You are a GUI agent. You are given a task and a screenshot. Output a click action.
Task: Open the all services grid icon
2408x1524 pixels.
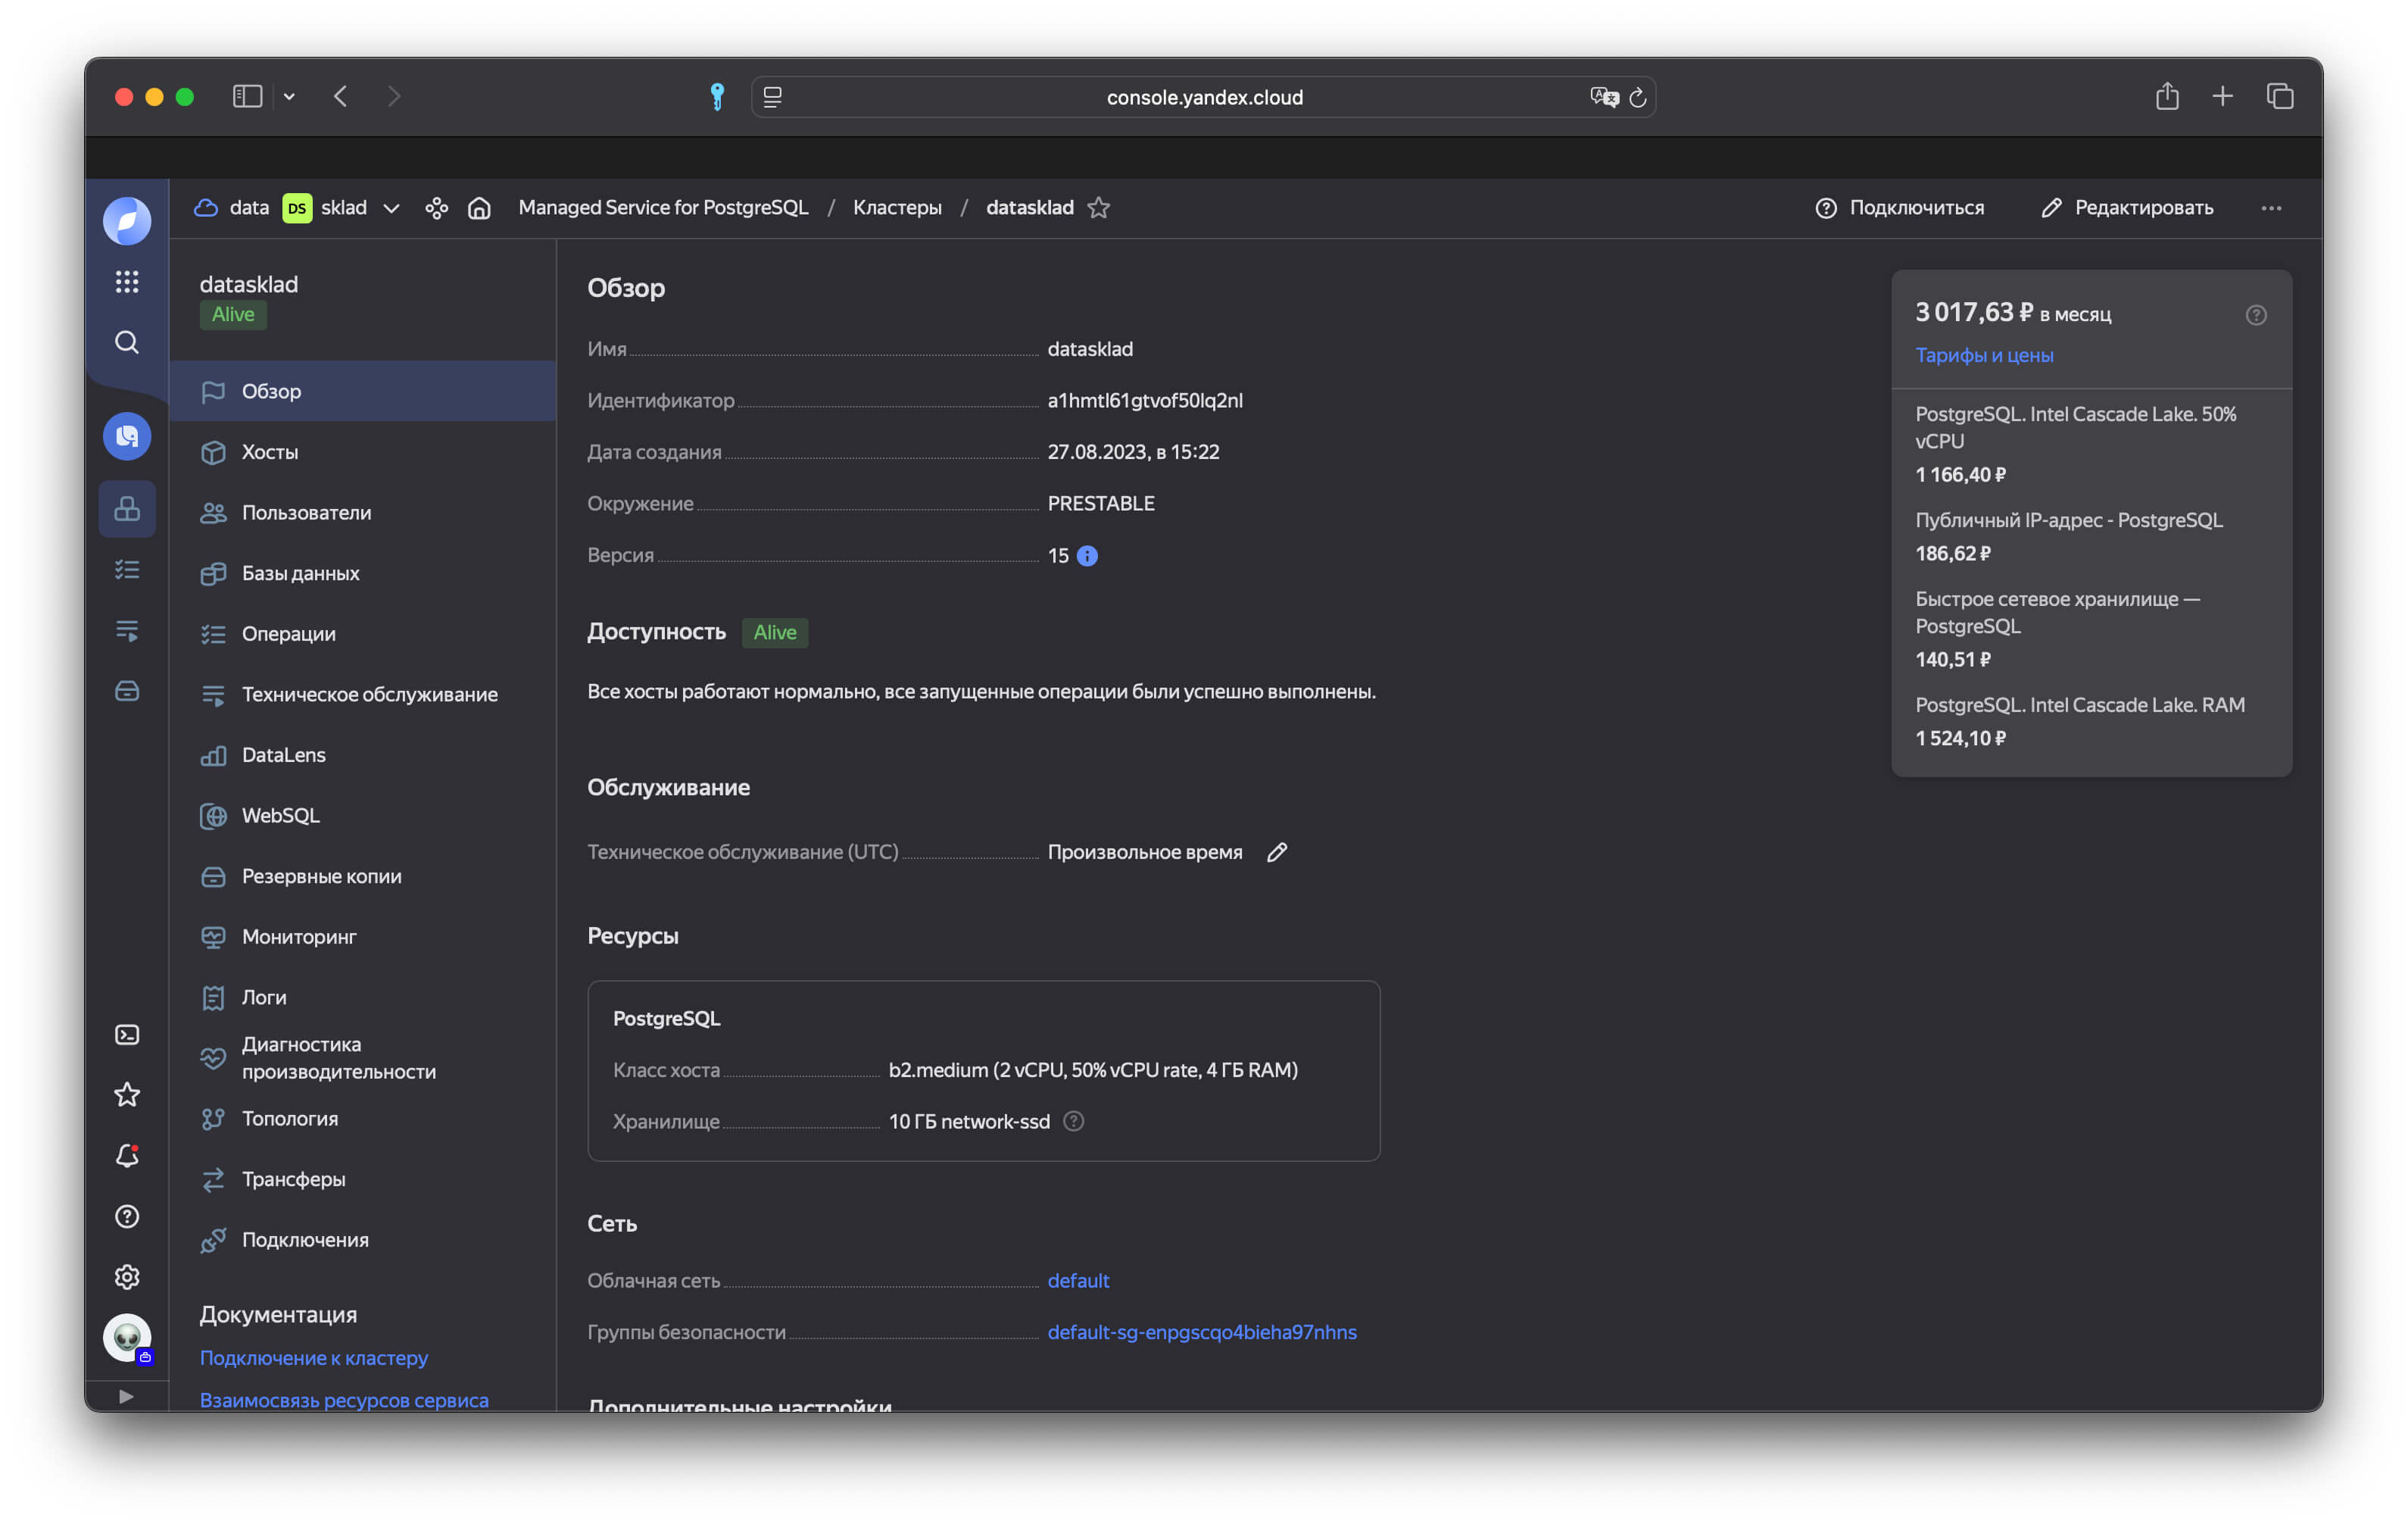click(127, 282)
